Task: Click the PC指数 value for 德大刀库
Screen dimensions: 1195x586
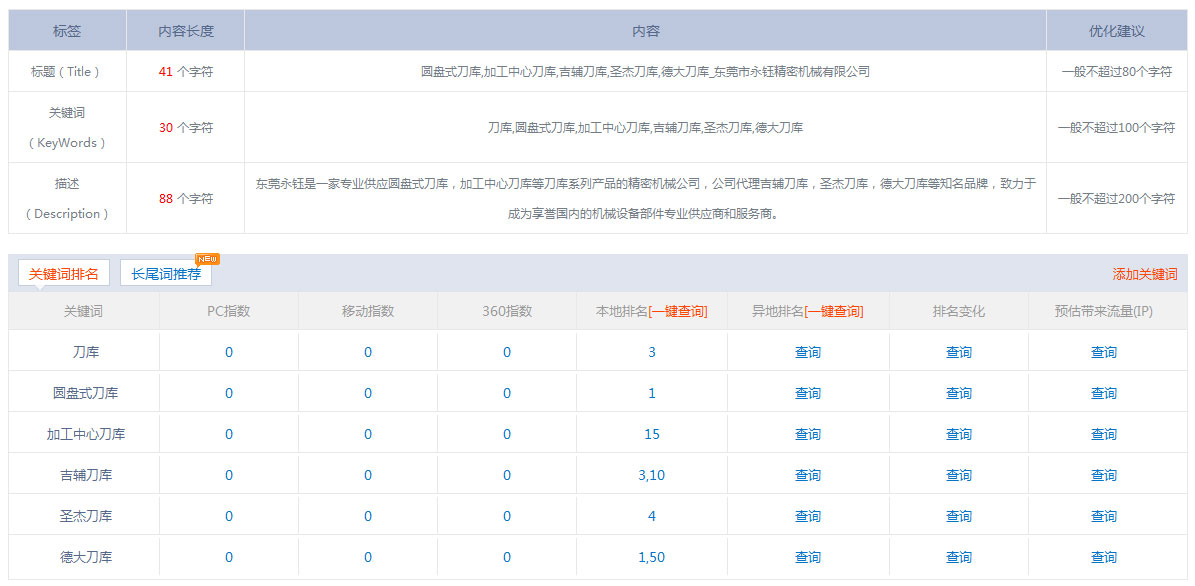Action: tap(229, 557)
